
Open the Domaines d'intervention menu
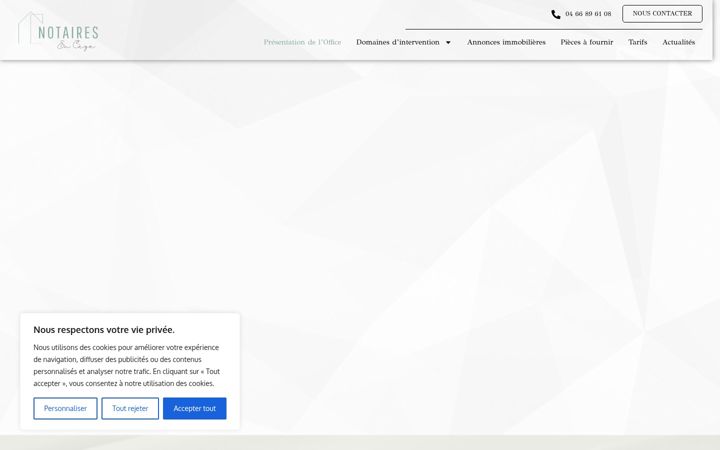(x=398, y=42)
